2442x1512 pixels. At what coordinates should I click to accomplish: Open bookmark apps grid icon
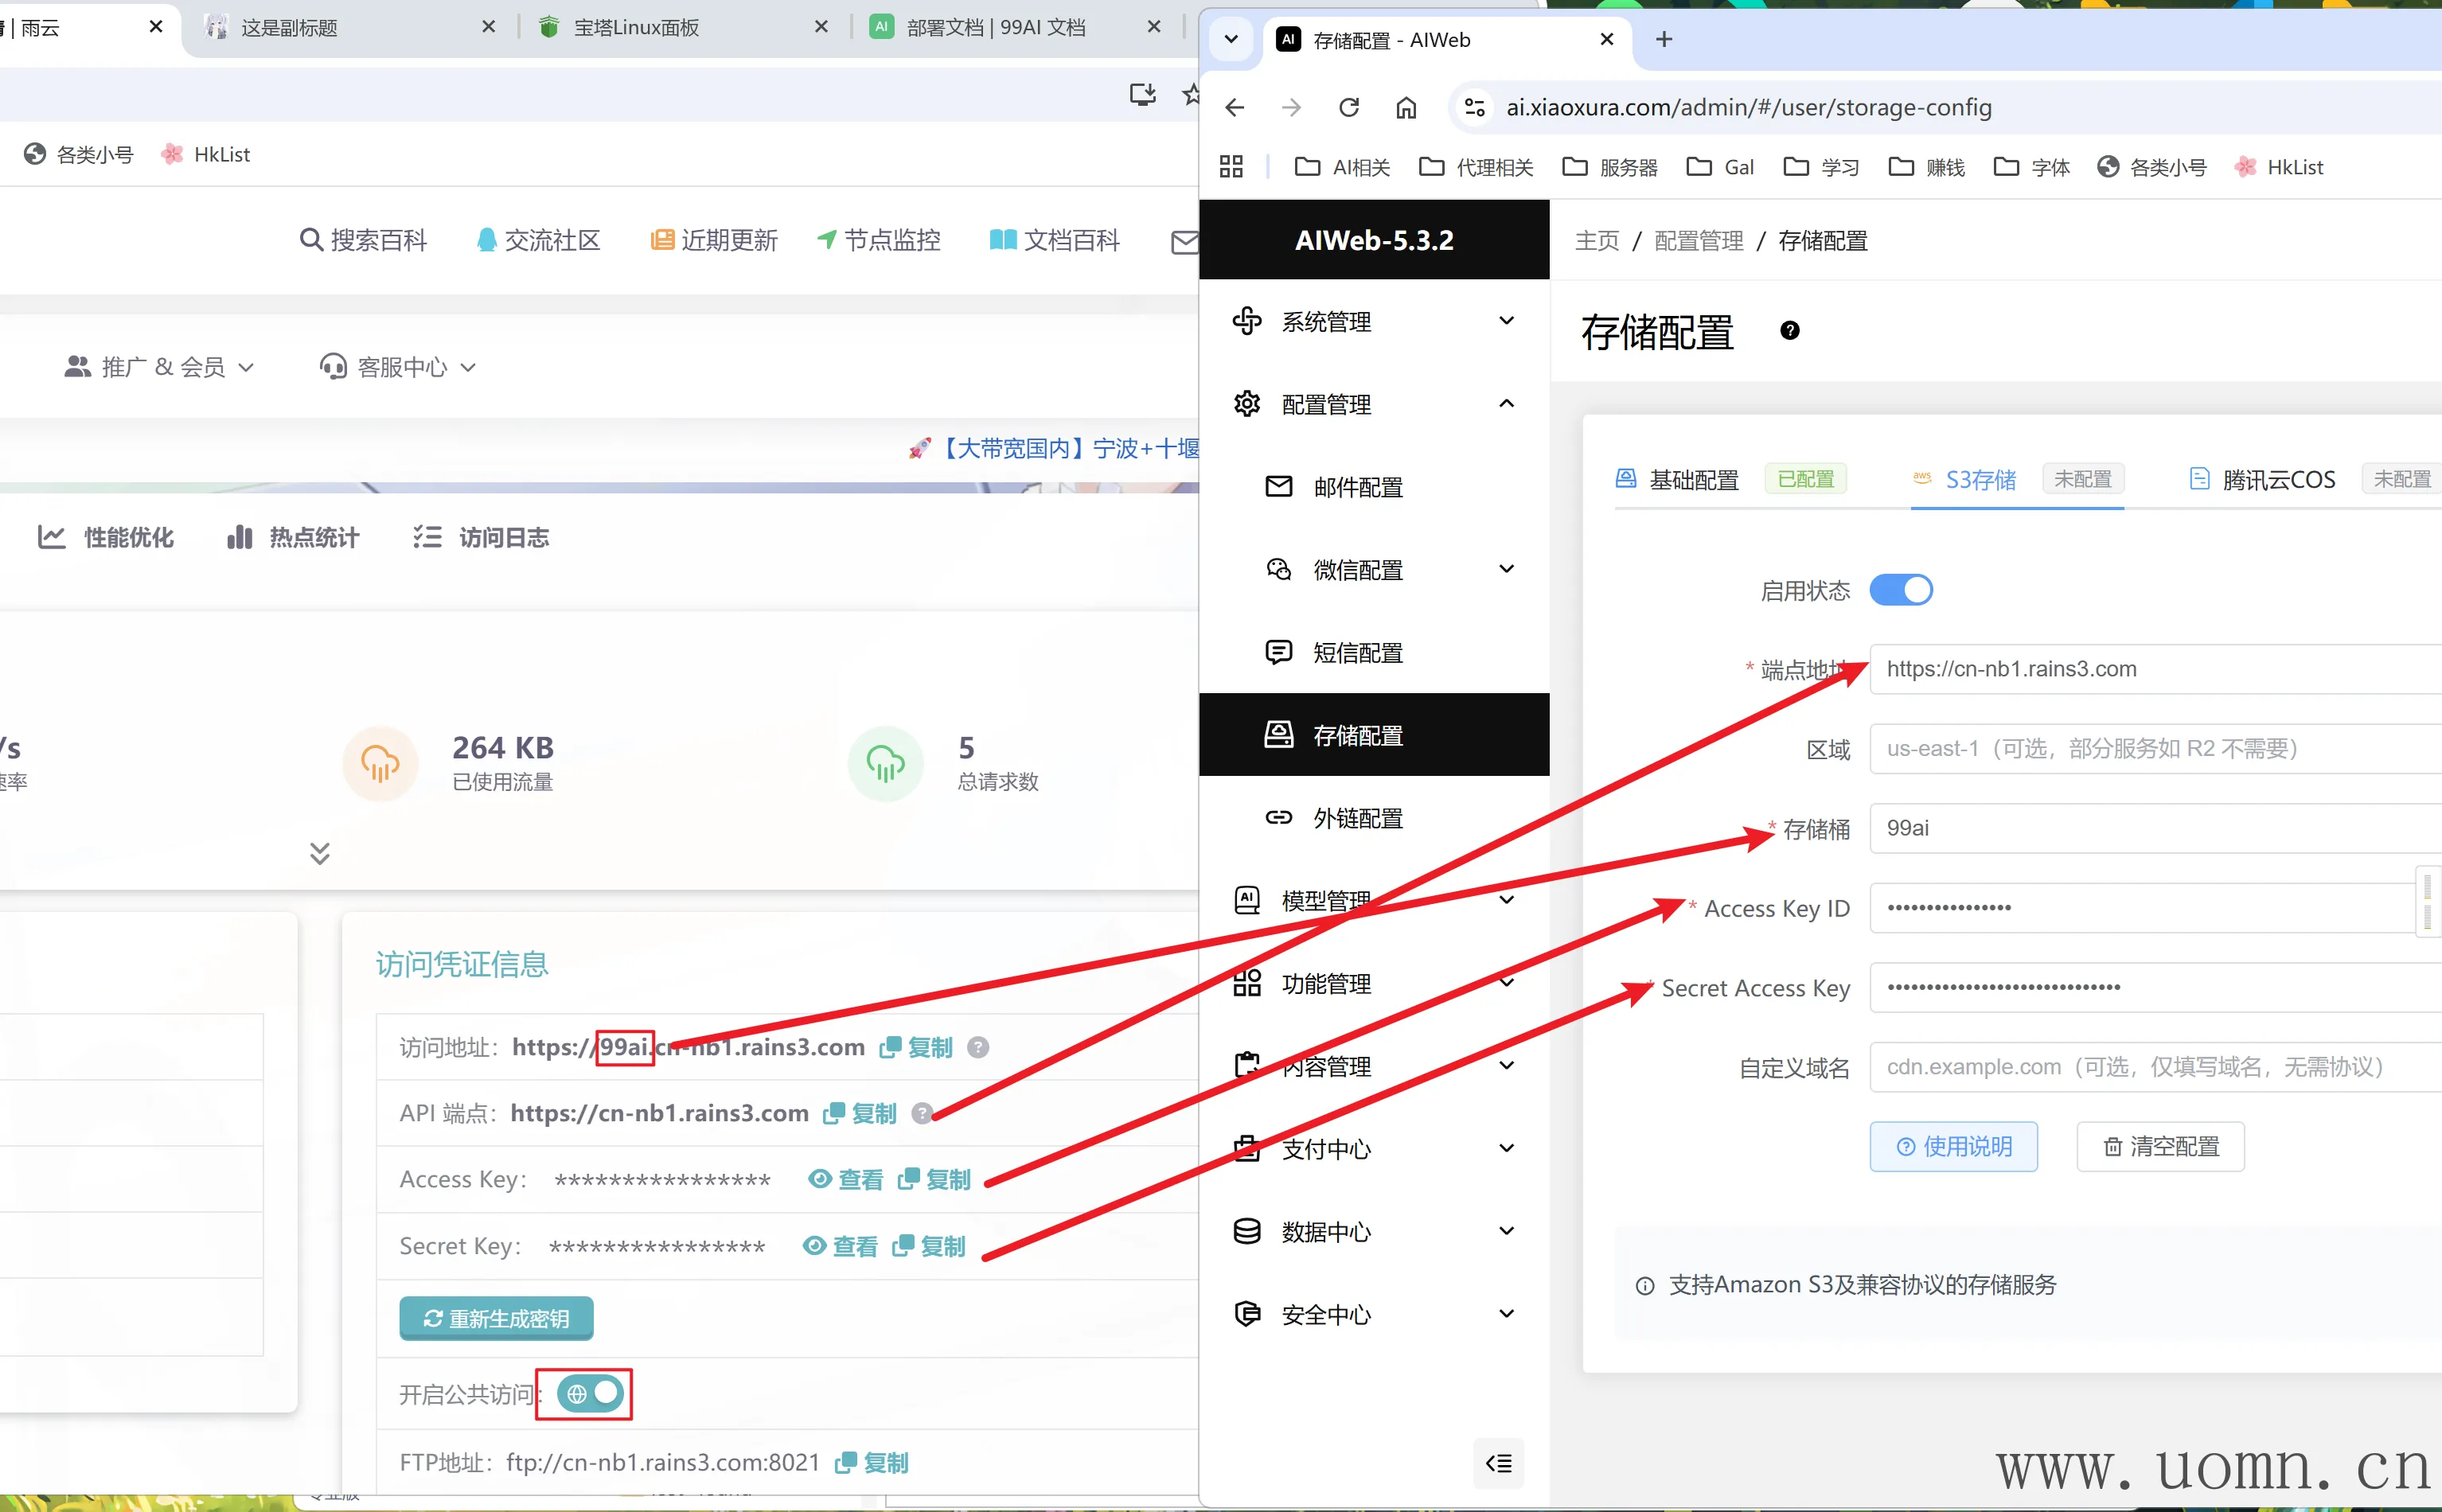pos(1231,167)
